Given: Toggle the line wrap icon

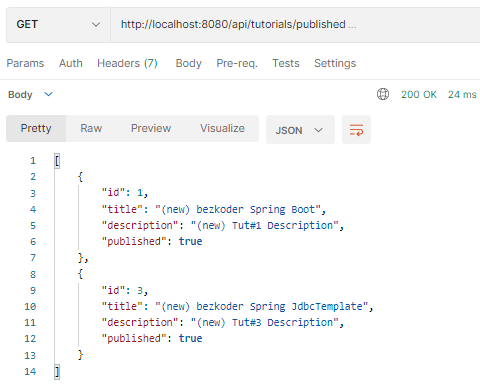Looking at the screenshot, I should 356,130.
